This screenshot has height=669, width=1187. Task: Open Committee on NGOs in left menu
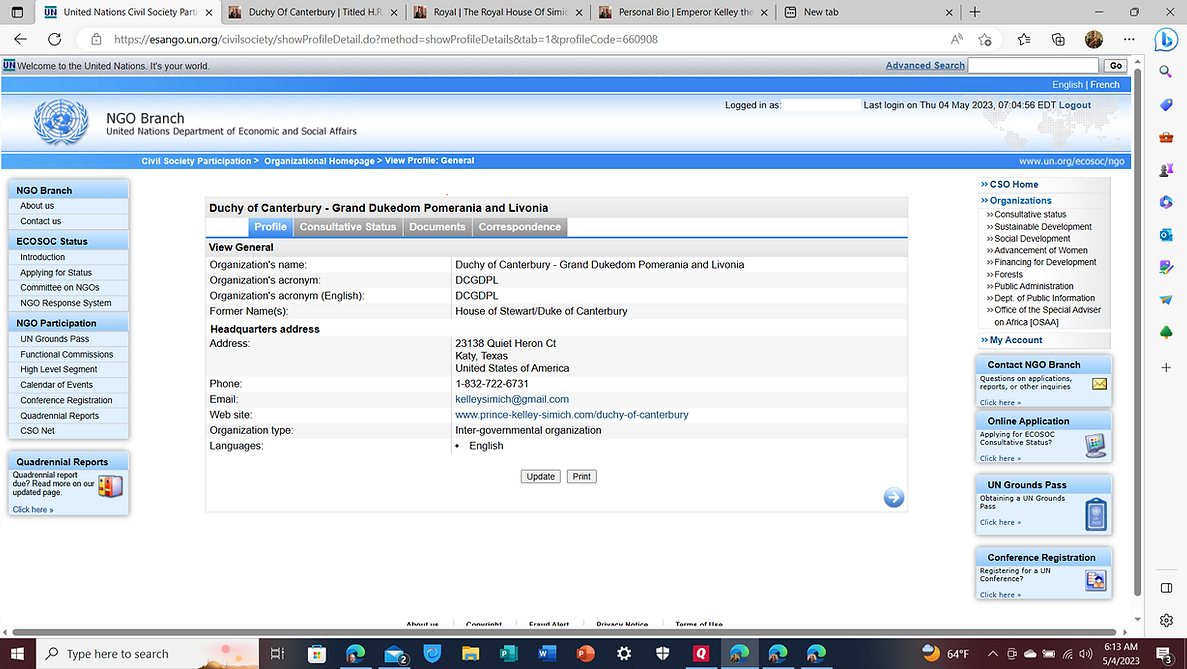[60, 288]
